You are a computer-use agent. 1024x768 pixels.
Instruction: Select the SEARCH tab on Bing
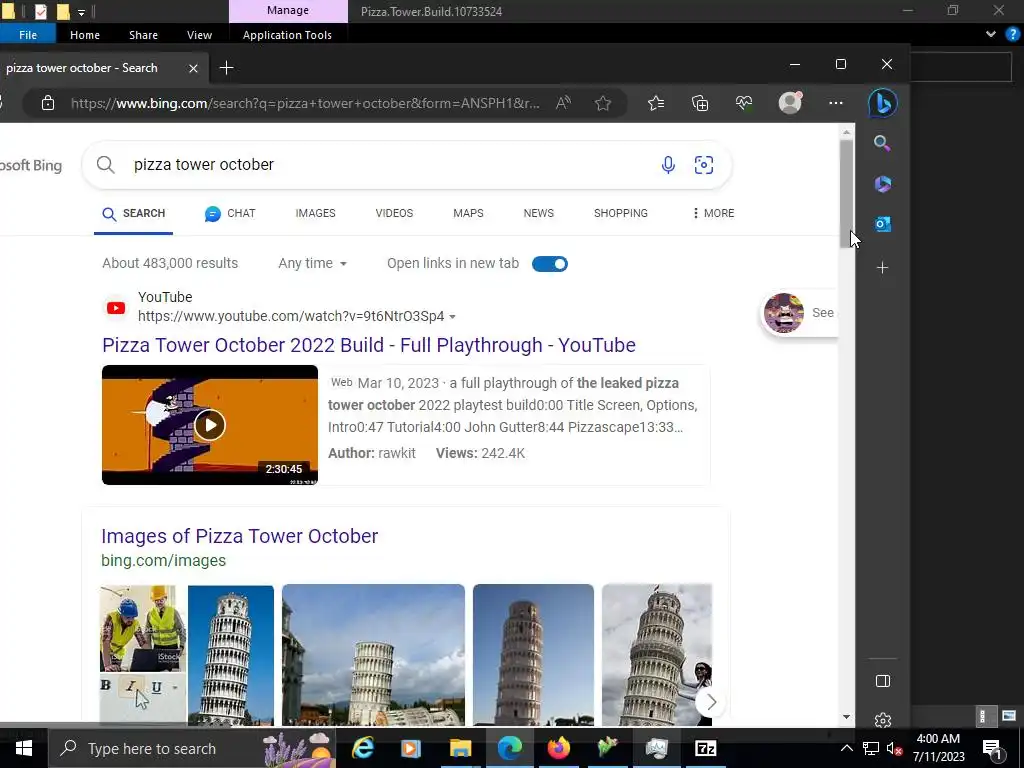pyautogui.click(x=134, y=214)
